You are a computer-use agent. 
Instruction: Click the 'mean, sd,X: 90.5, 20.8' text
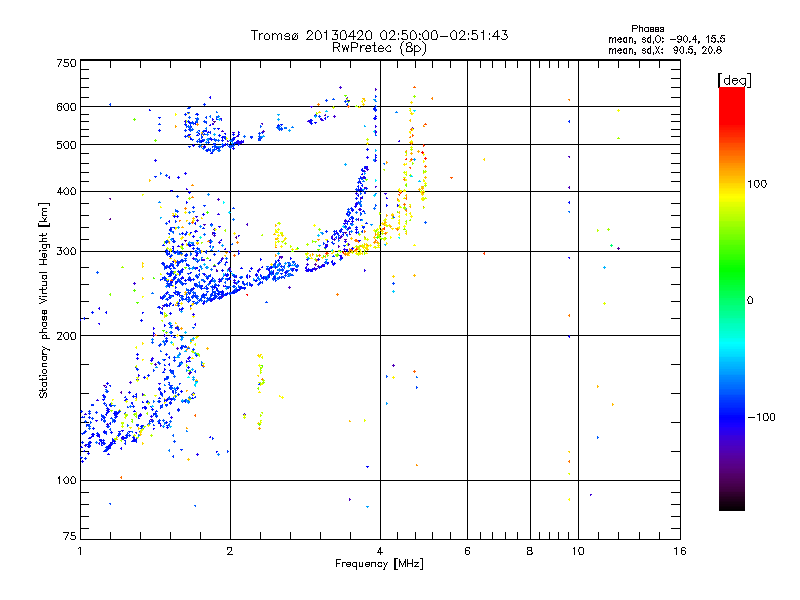(665, 50)
